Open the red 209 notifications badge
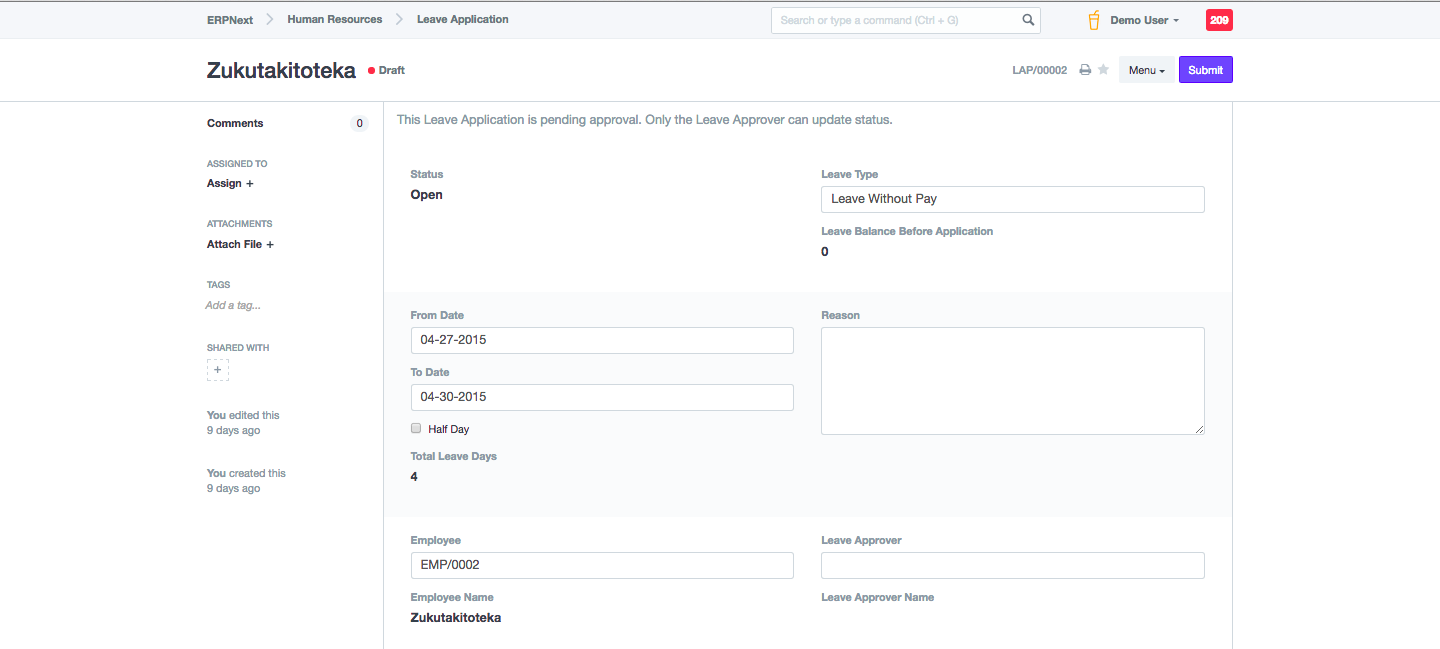The image size is (1440, 649). click(1219, 20)
